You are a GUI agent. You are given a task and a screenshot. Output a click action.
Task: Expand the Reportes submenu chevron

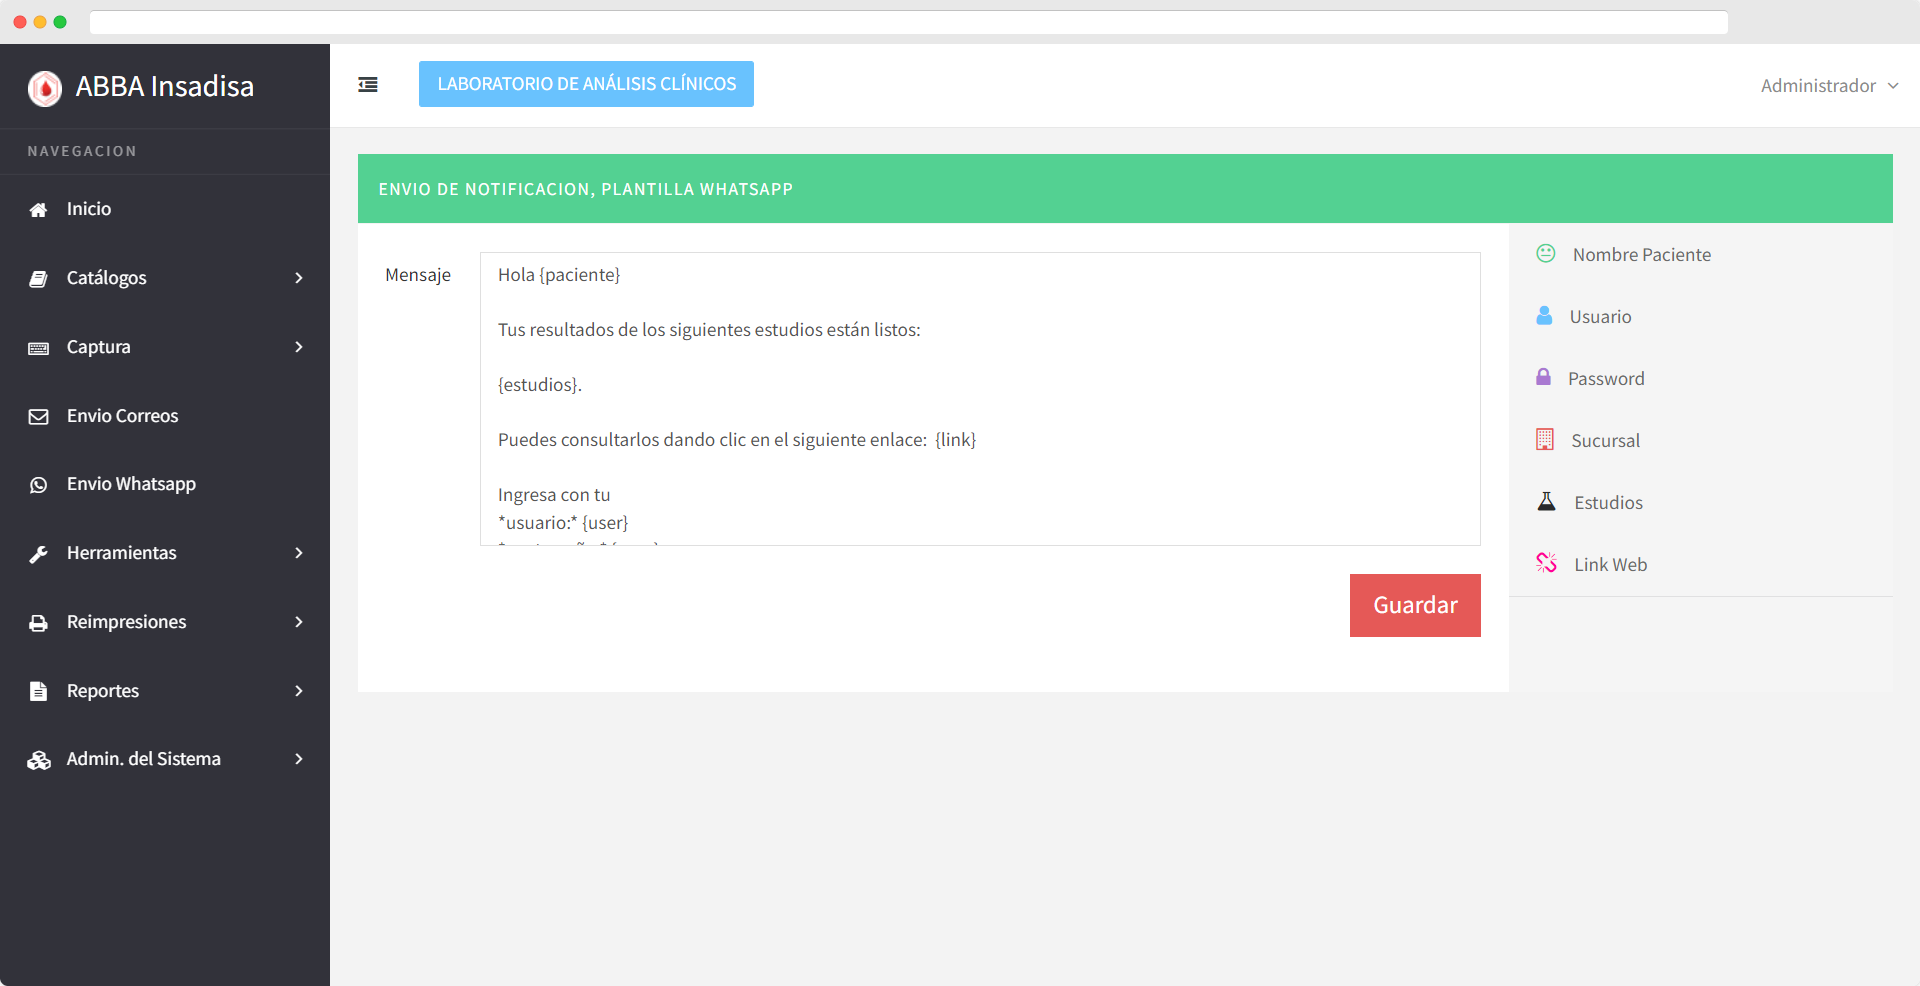click(298, 691)
